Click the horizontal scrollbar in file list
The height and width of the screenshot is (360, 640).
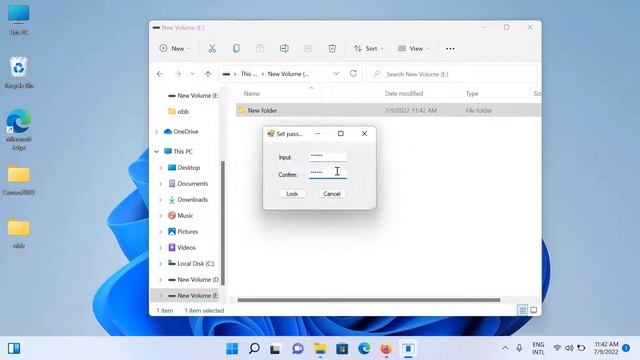[369, 300]
